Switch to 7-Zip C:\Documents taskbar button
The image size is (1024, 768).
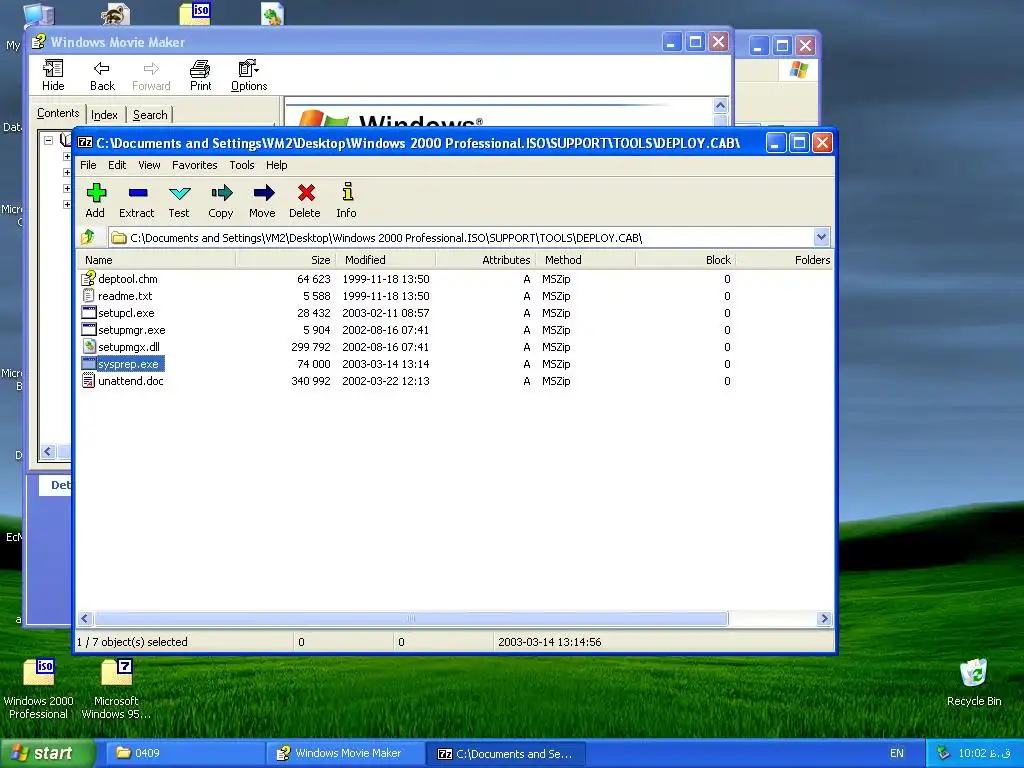pos(505,753)
